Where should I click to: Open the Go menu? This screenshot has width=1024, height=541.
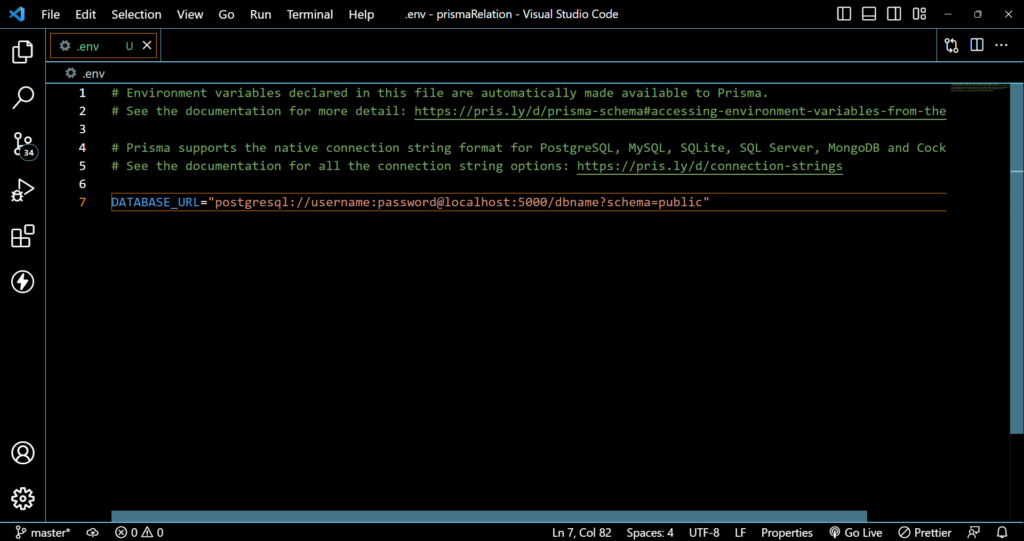coord(227,14)
